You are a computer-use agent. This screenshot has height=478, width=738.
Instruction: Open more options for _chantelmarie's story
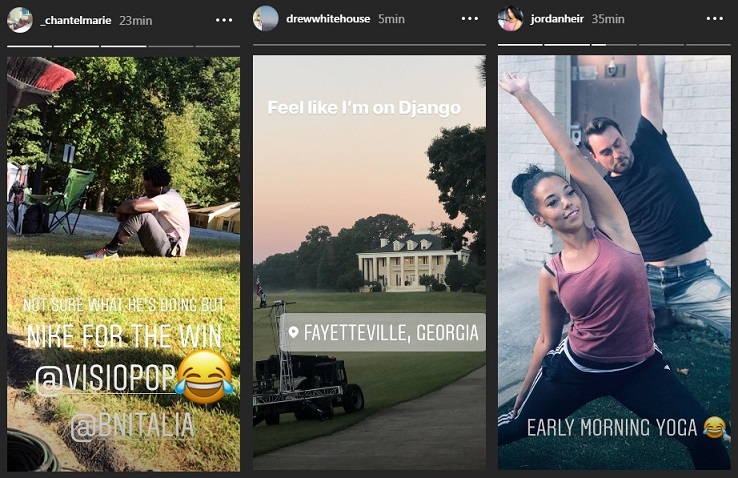tap(224, 20)
